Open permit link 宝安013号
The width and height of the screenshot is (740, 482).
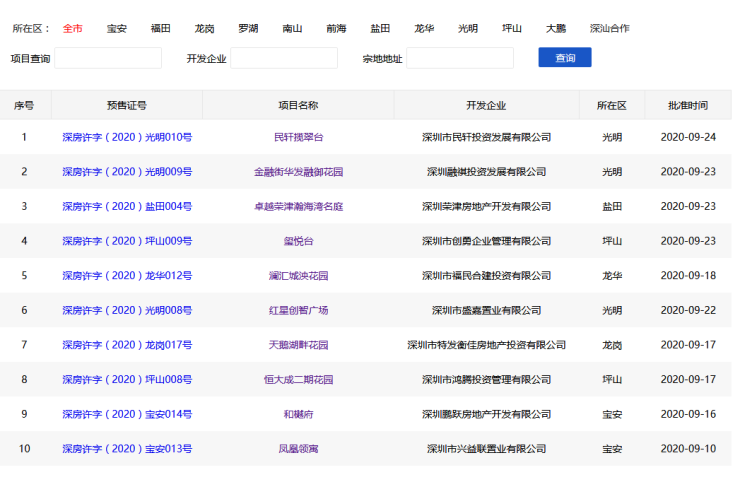(127, 449)
